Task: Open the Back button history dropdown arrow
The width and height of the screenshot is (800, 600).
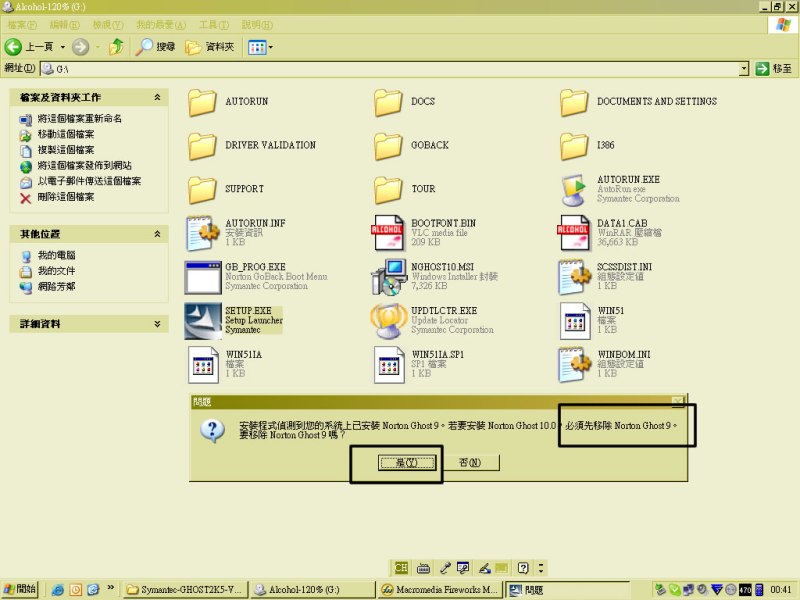Action: (63, 47)
